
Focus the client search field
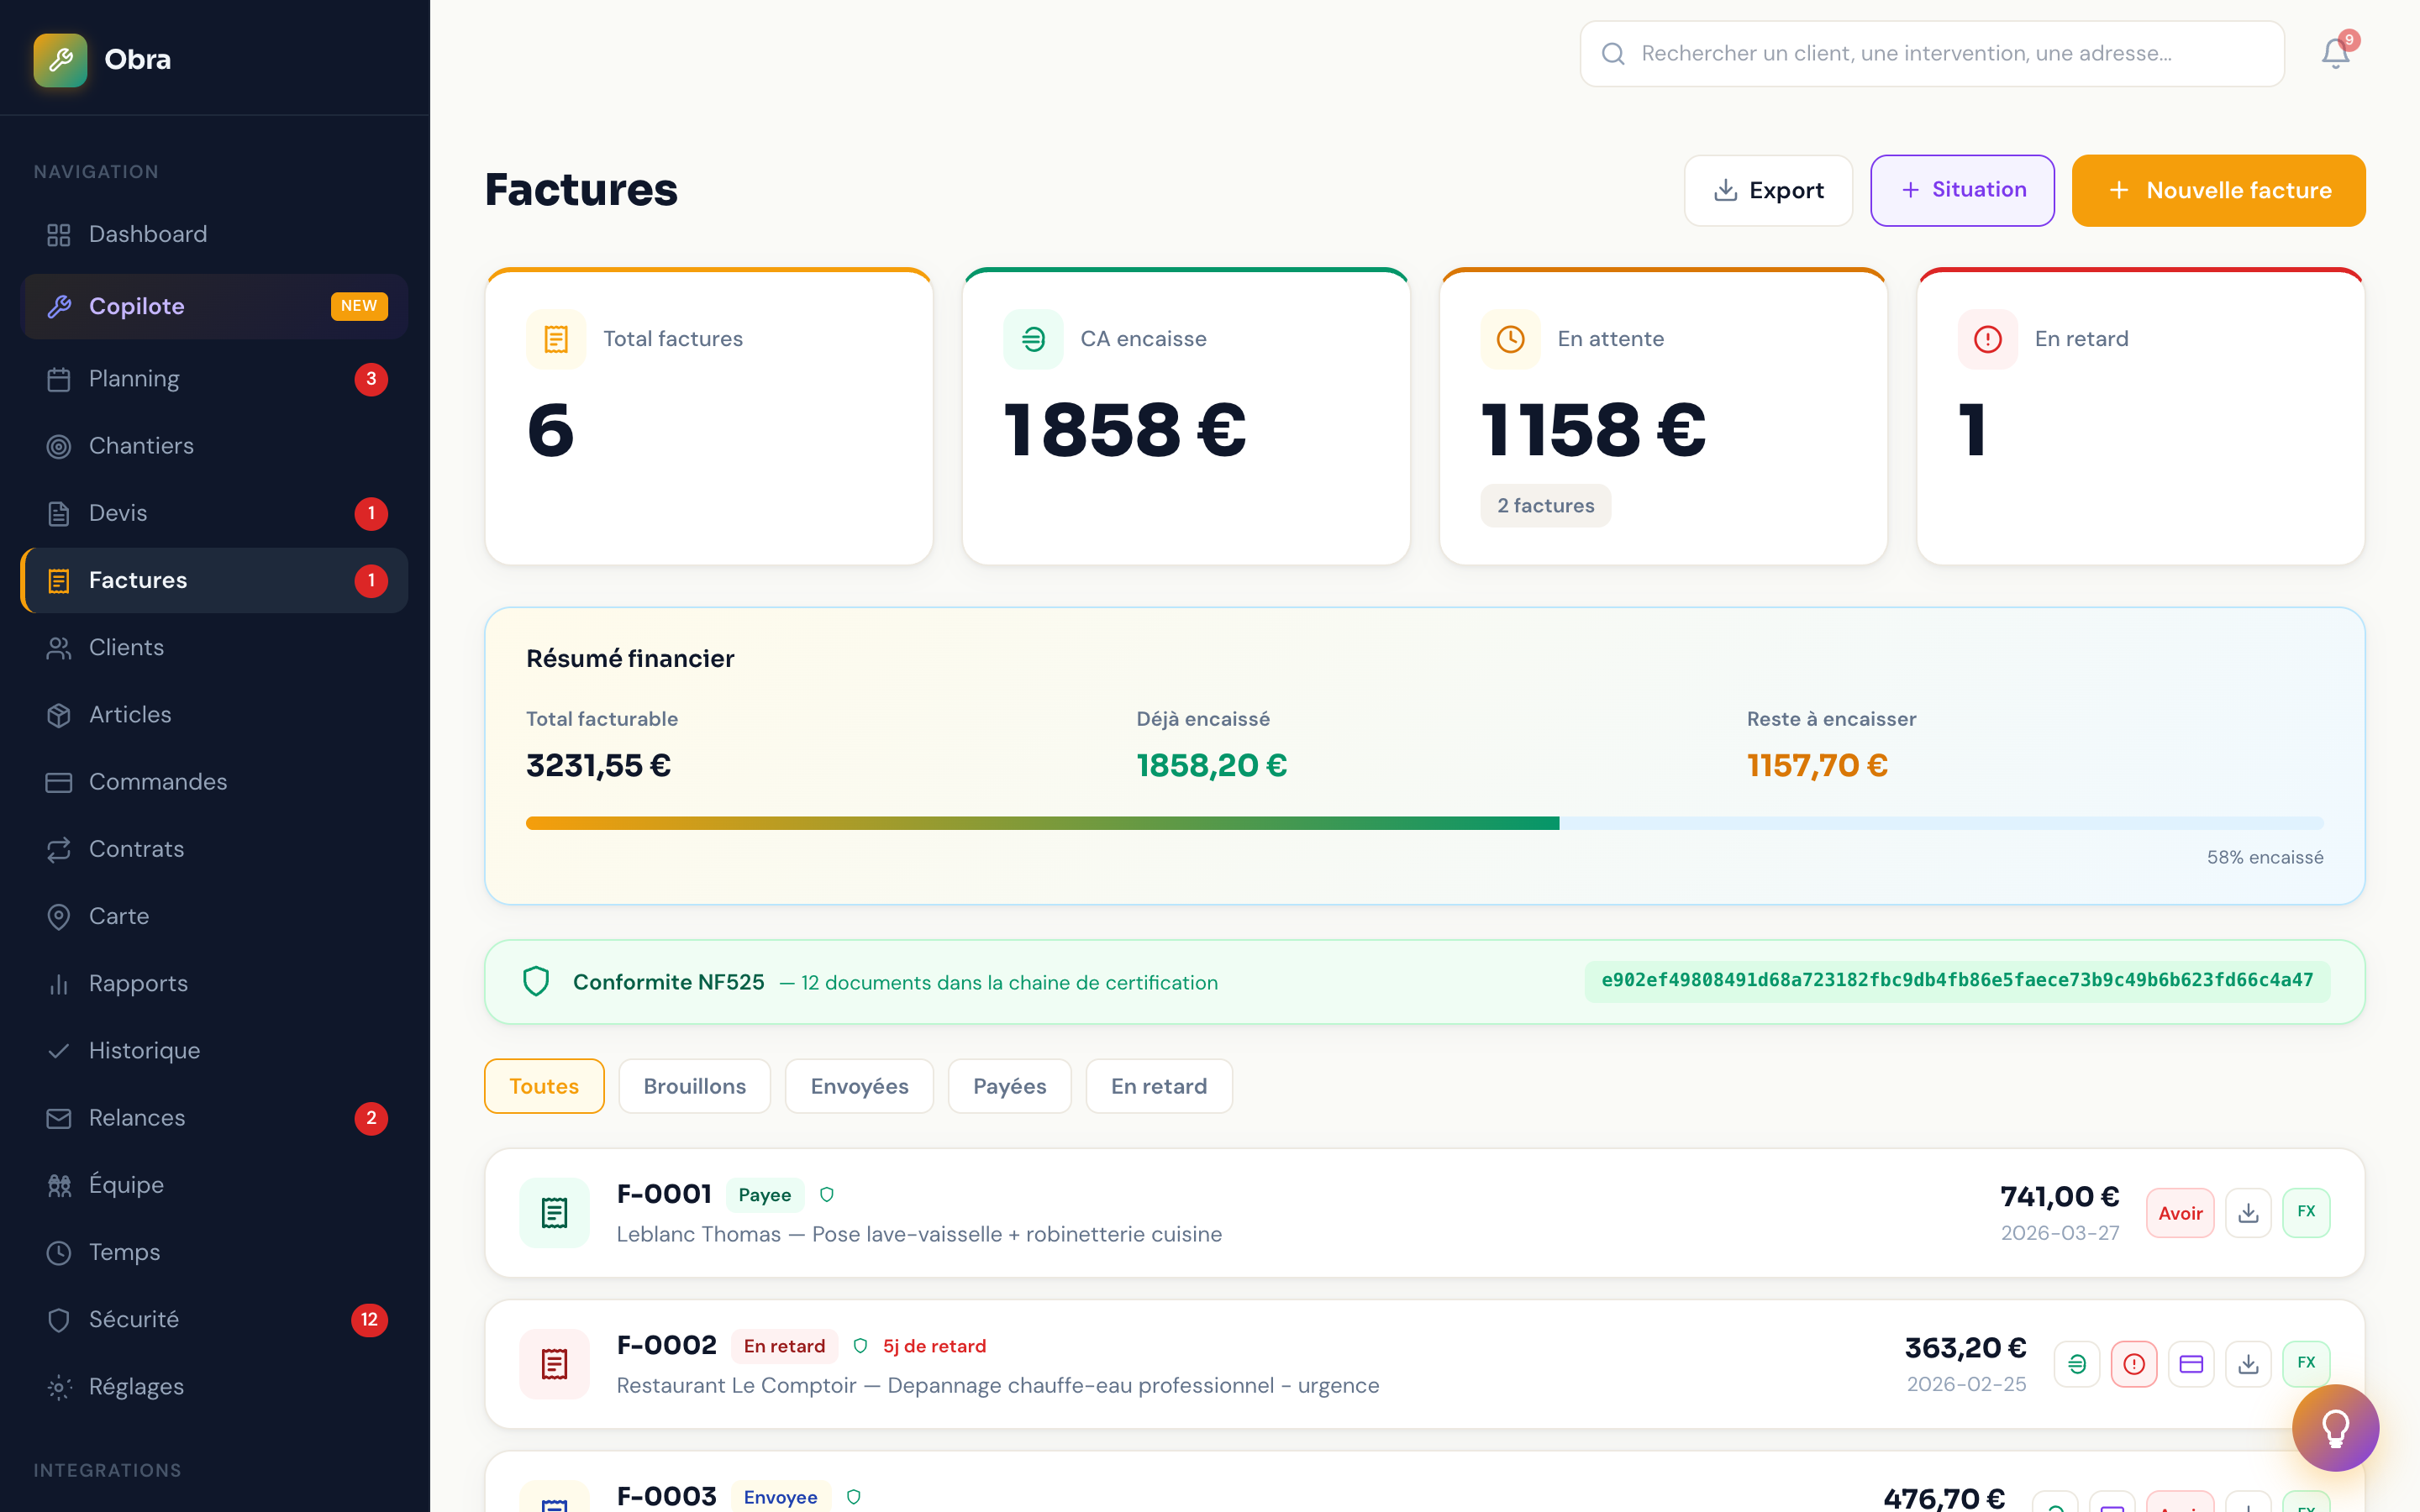(1930, 54)
